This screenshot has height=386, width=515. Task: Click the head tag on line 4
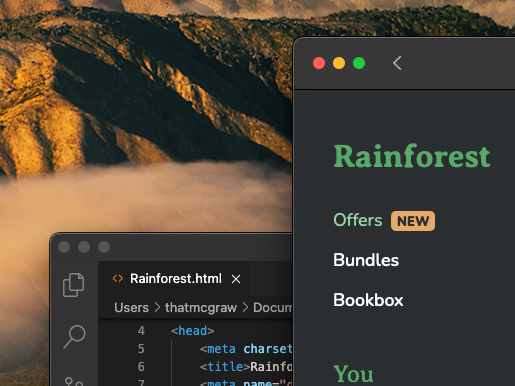point(192,331)
